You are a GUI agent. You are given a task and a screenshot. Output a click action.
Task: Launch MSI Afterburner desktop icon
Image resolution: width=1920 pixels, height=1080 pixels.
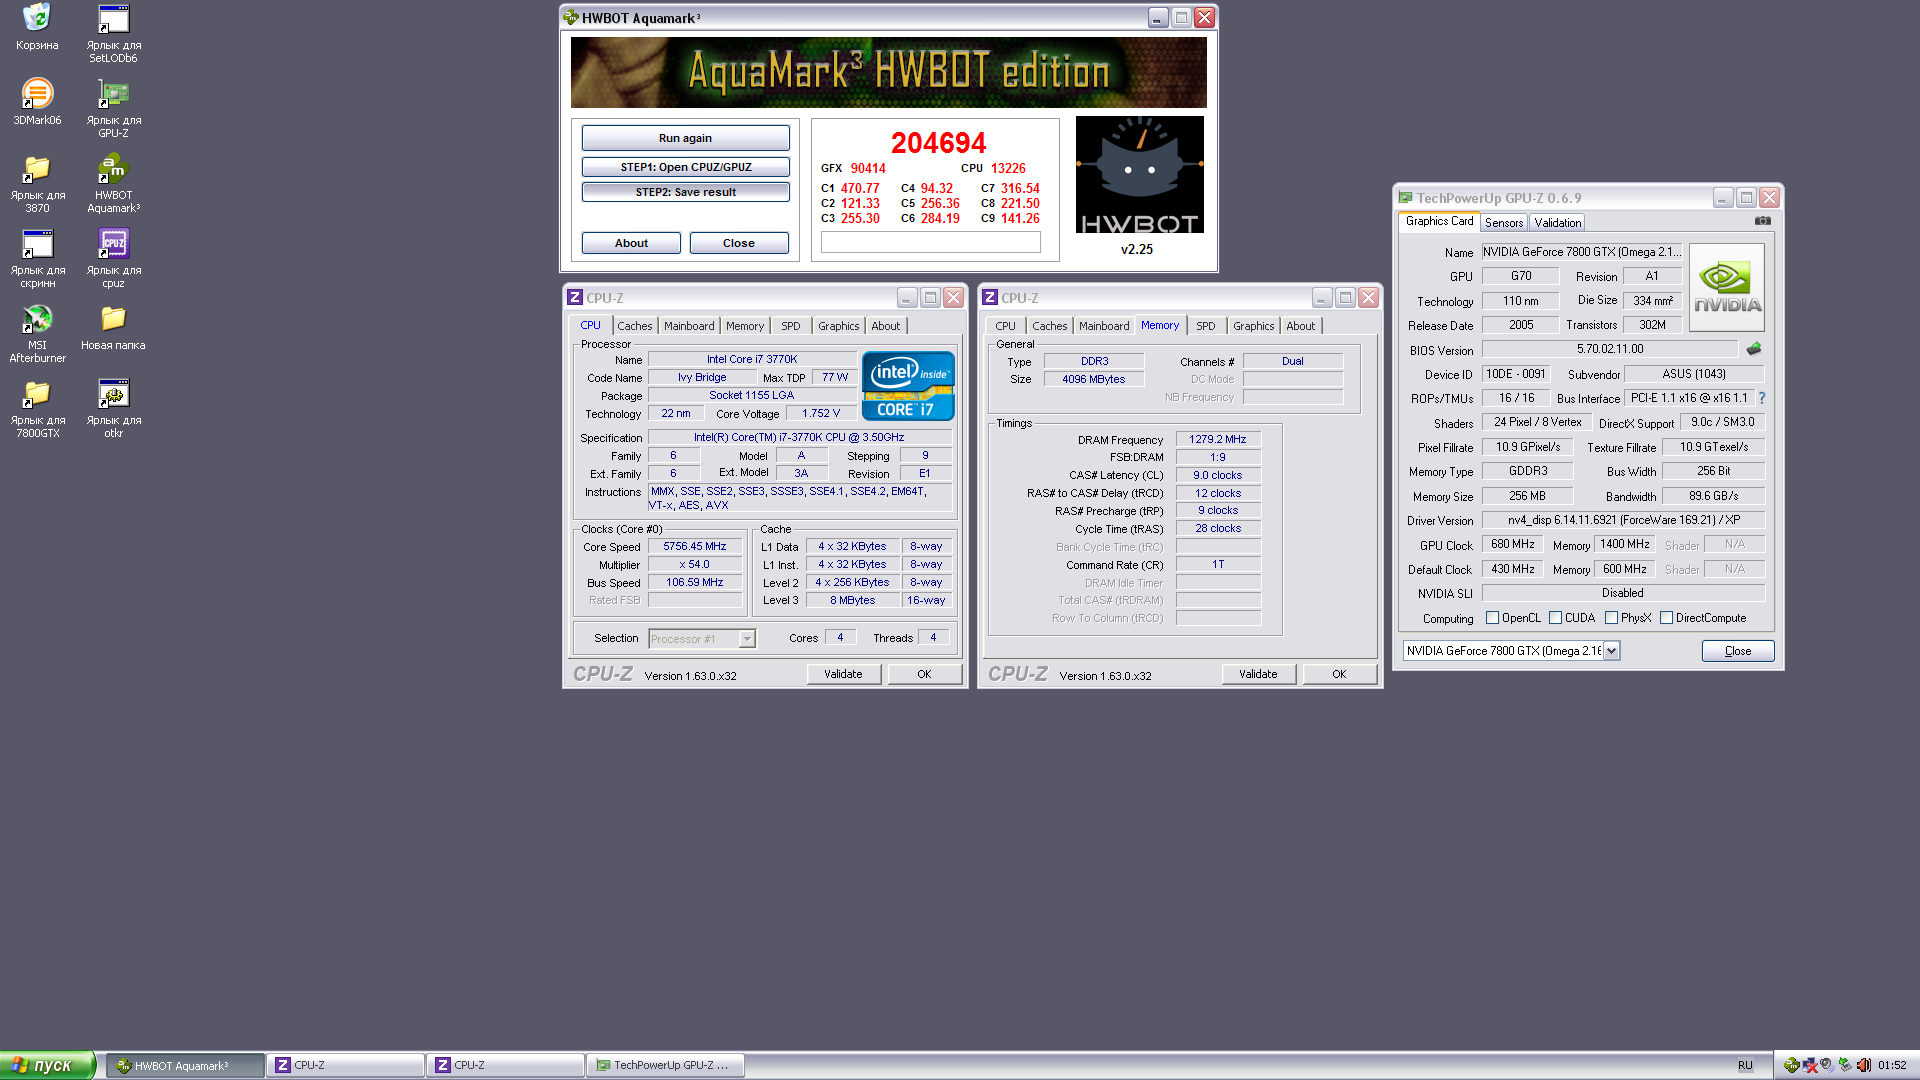click(x=37, y=332)
